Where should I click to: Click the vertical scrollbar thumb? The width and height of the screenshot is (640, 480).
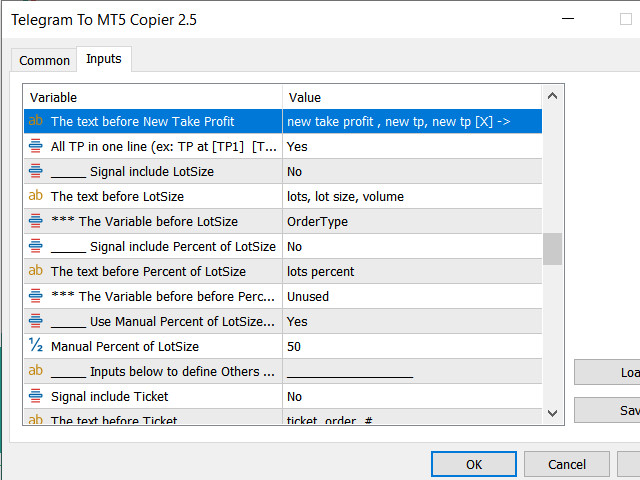click(552, 248)
